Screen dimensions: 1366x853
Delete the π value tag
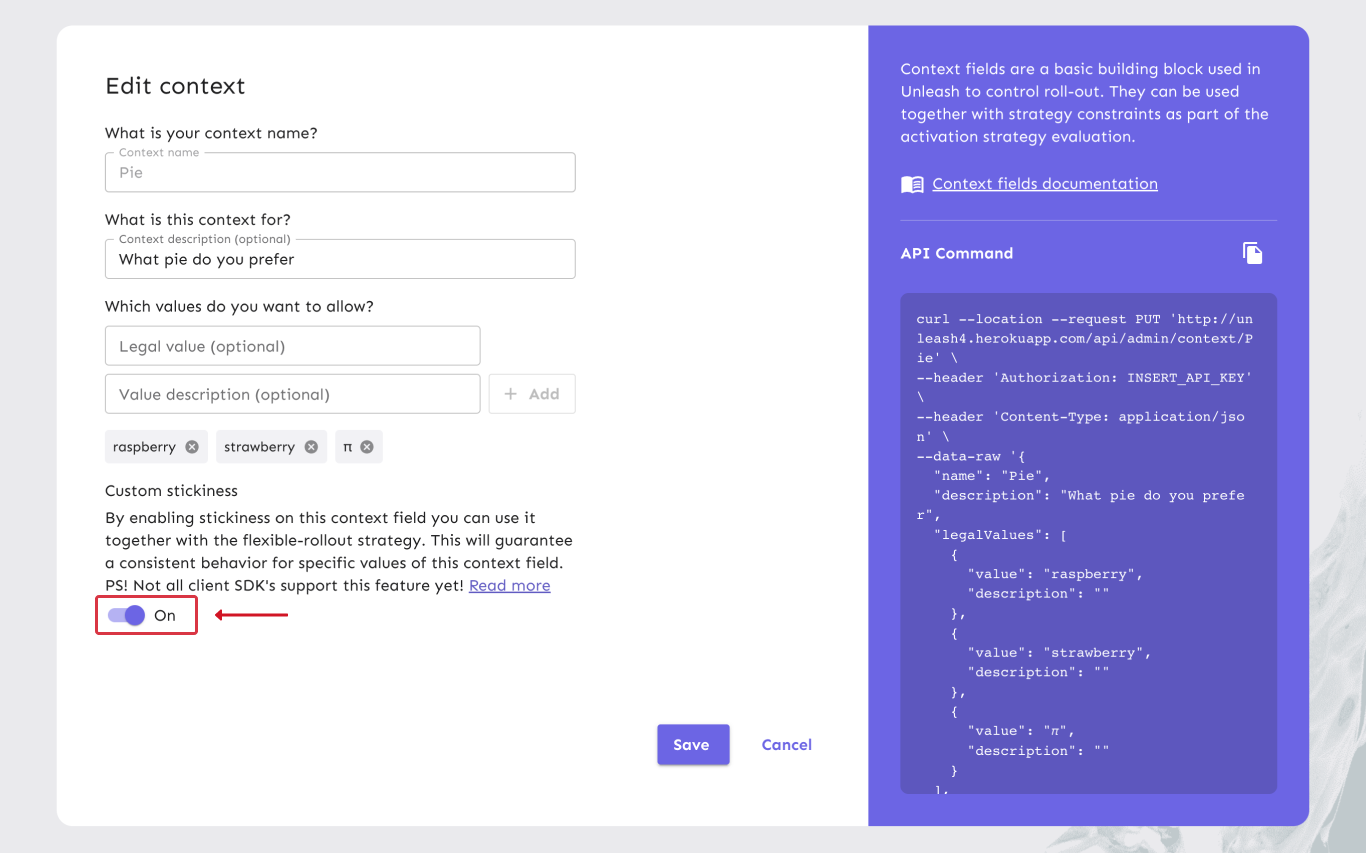pyautogui.click(x=365, y=447)
